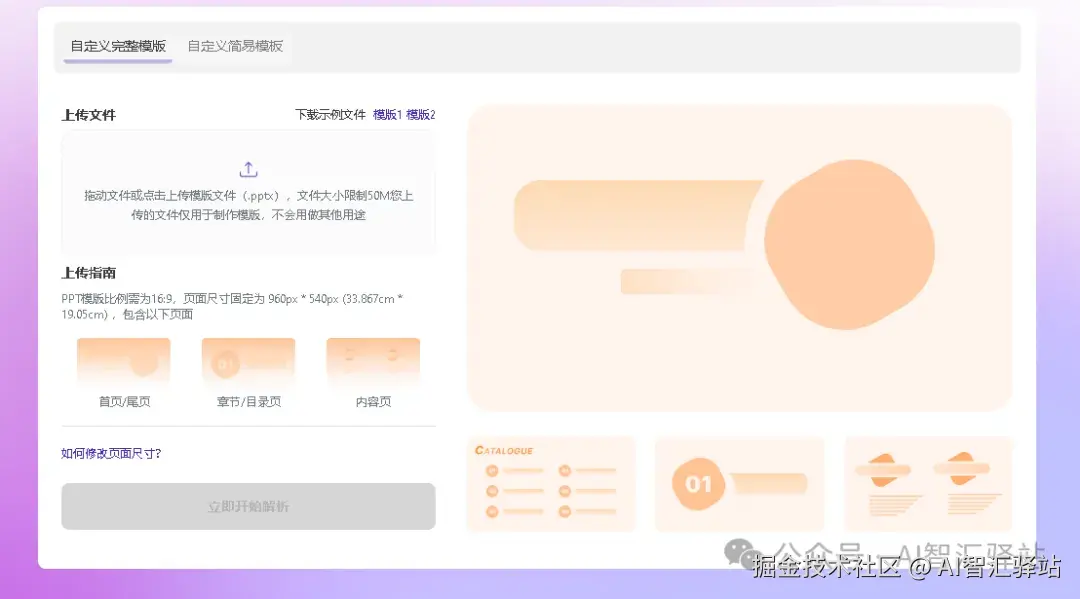
Task: Click the upload arrow icon in the drop area
Action: (x=248, y=168)
